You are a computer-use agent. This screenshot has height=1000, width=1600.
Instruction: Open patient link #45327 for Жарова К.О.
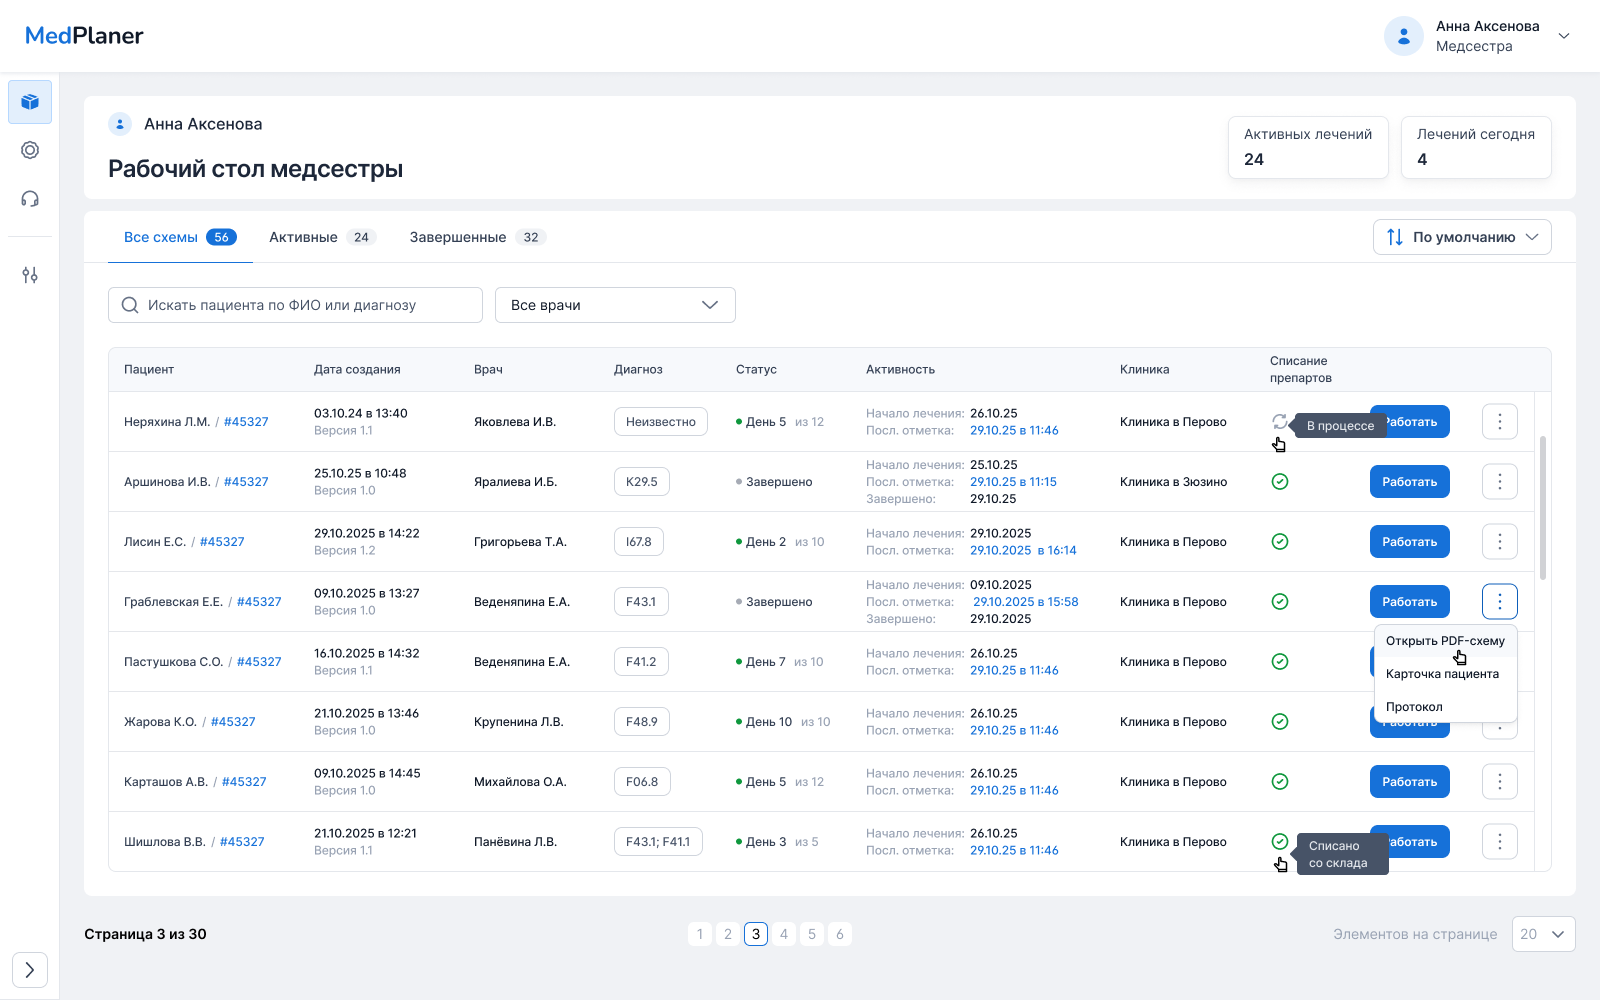(233, 722)
